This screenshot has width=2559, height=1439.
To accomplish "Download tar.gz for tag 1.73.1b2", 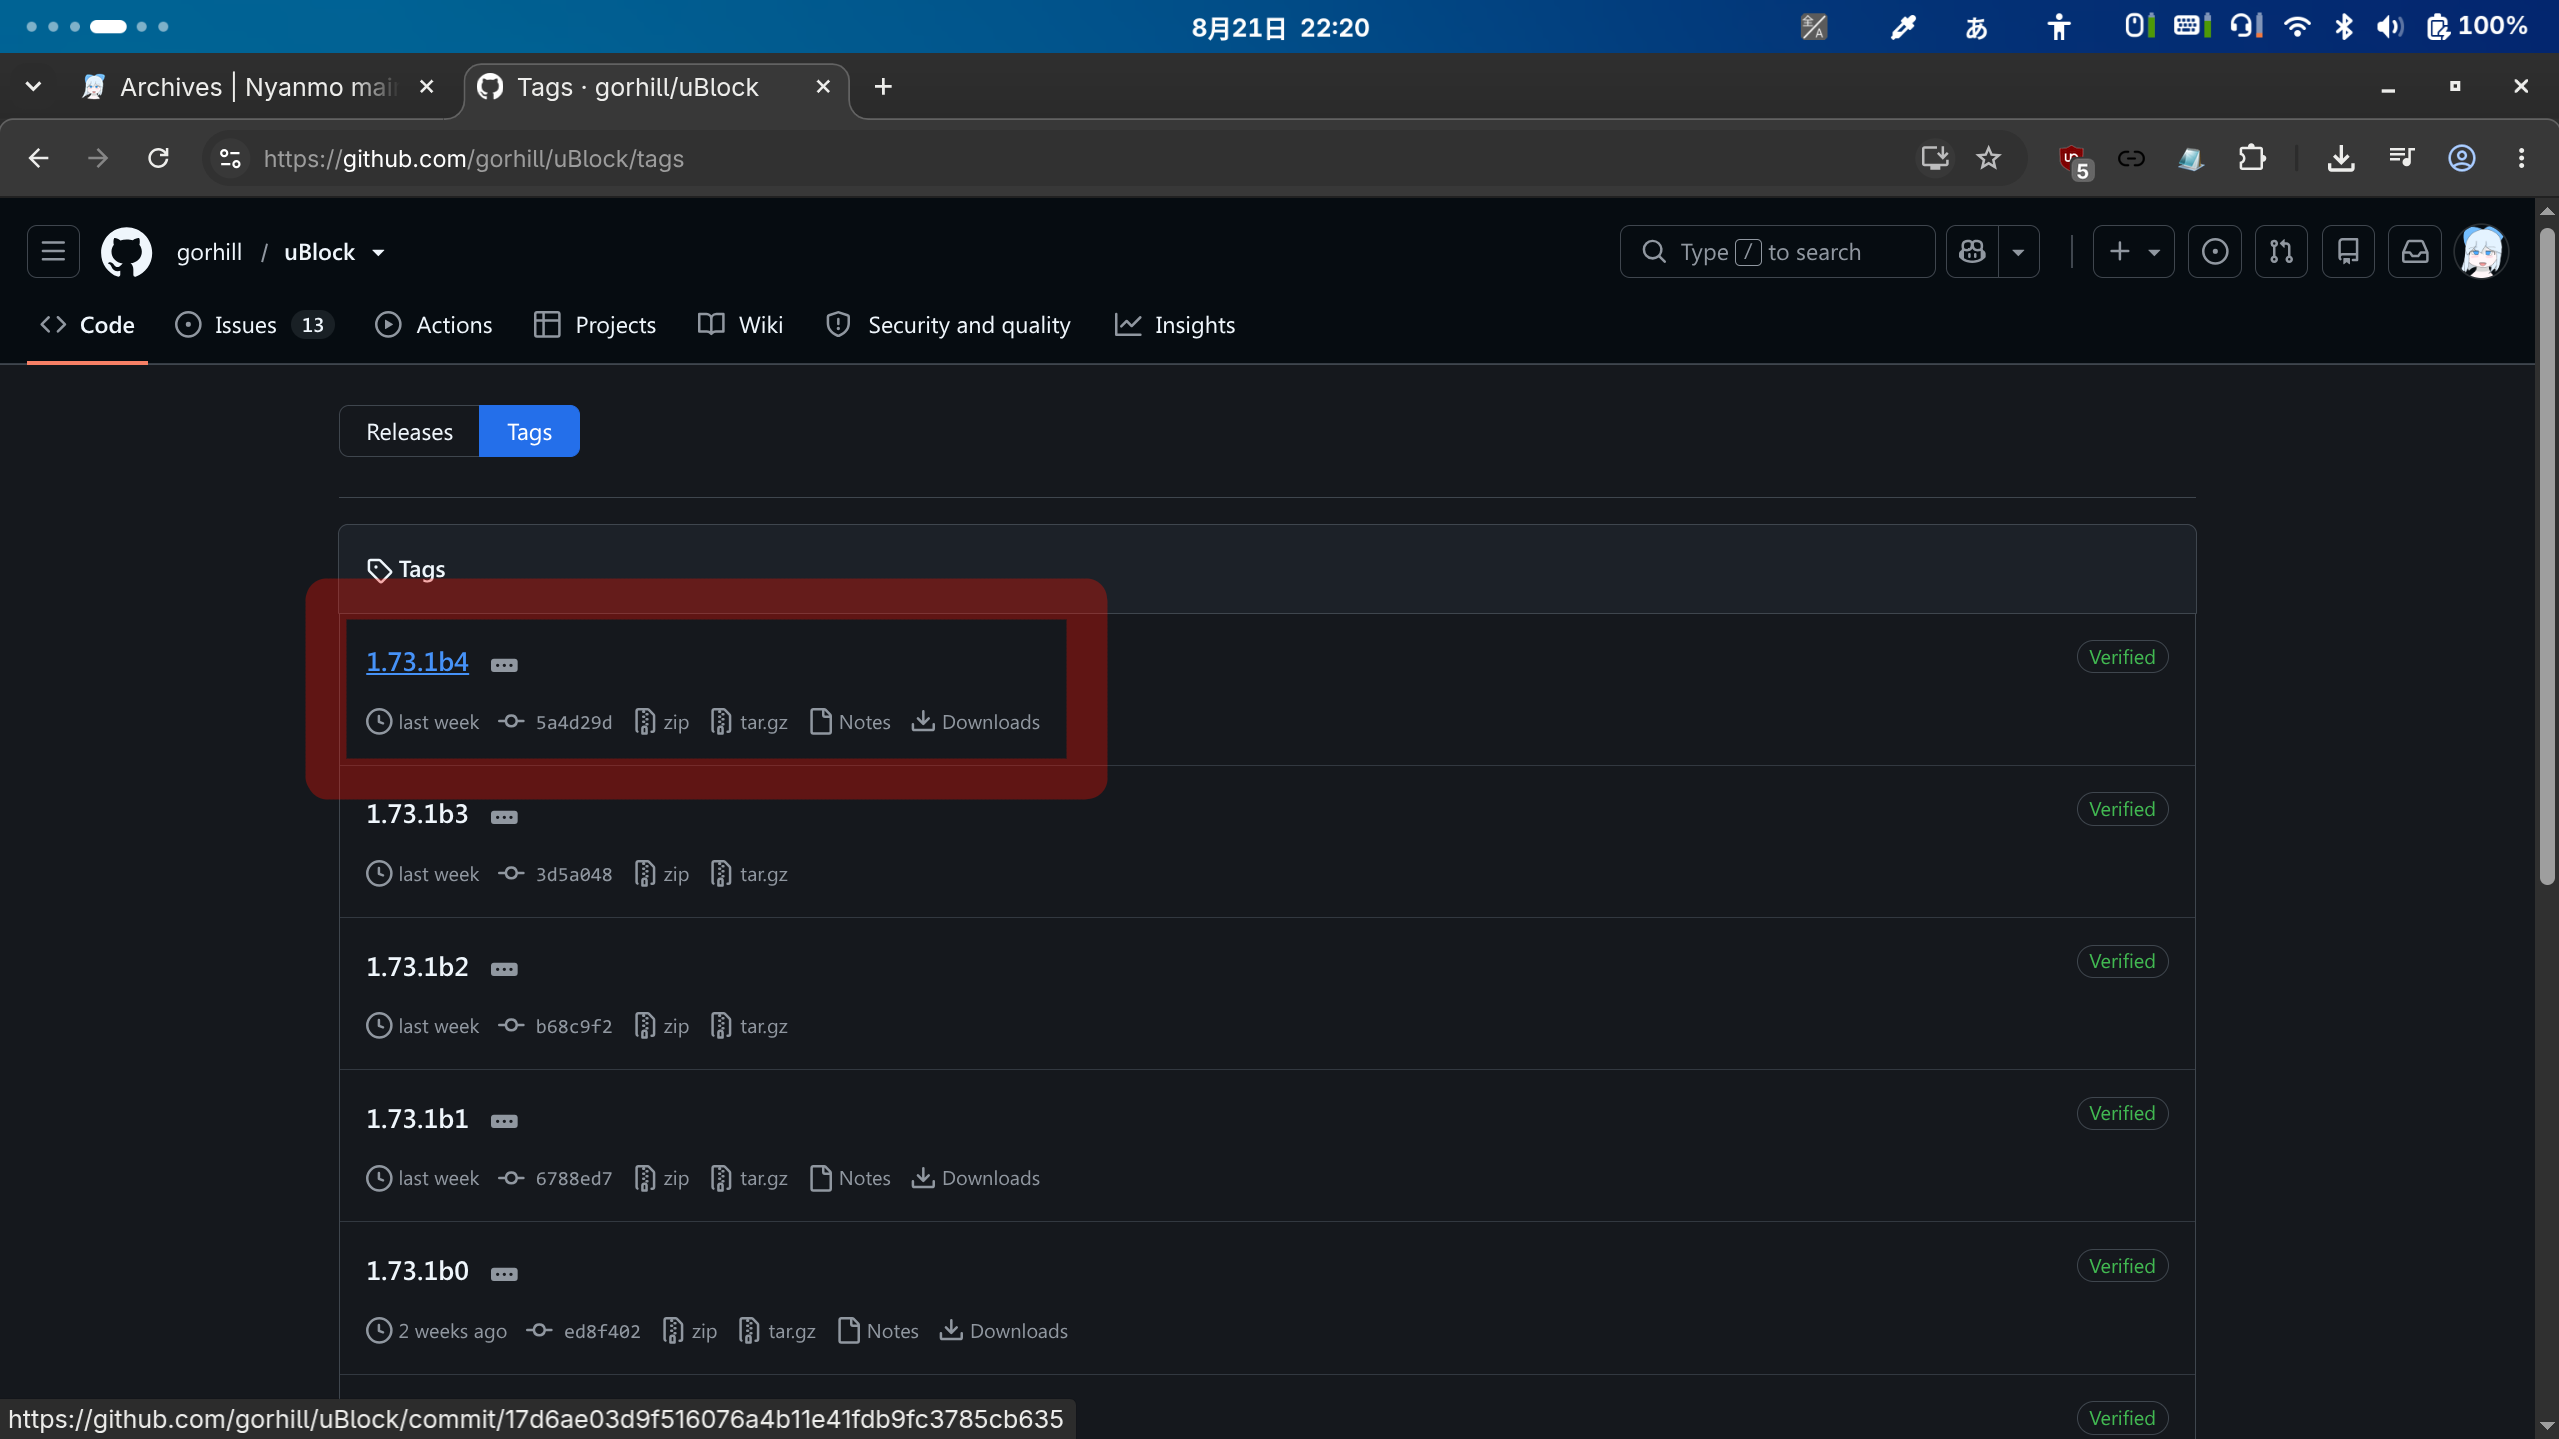I will click(x=749, y=1026).
